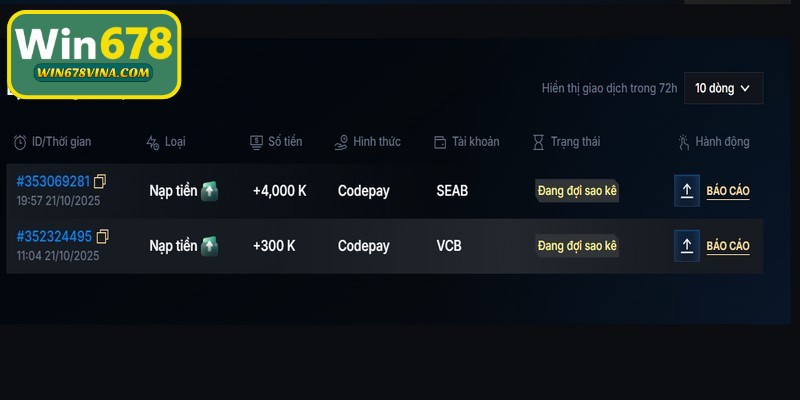Click the Hành động column header
Screen dimensions: 800x400
pyautogui.click(x=721, y=142)
